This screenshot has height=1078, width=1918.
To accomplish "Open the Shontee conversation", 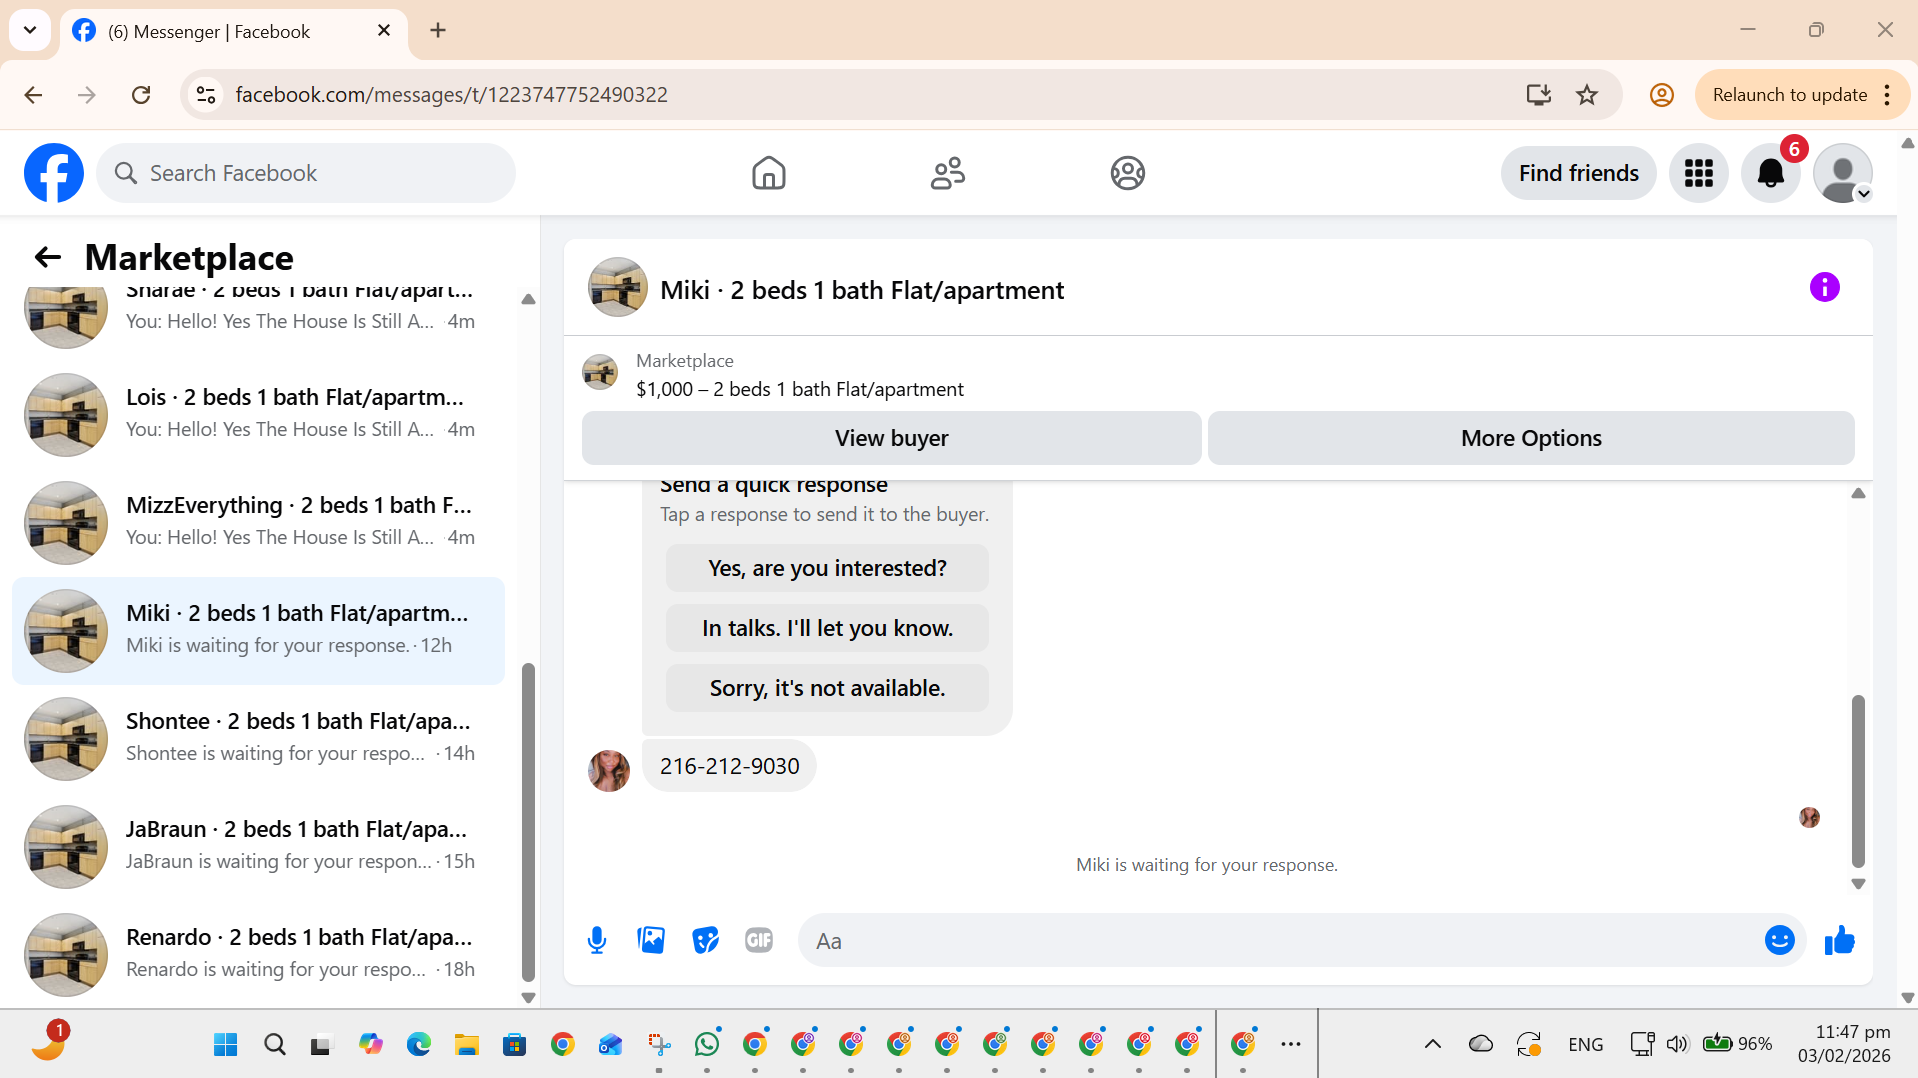I will (258, 738).
